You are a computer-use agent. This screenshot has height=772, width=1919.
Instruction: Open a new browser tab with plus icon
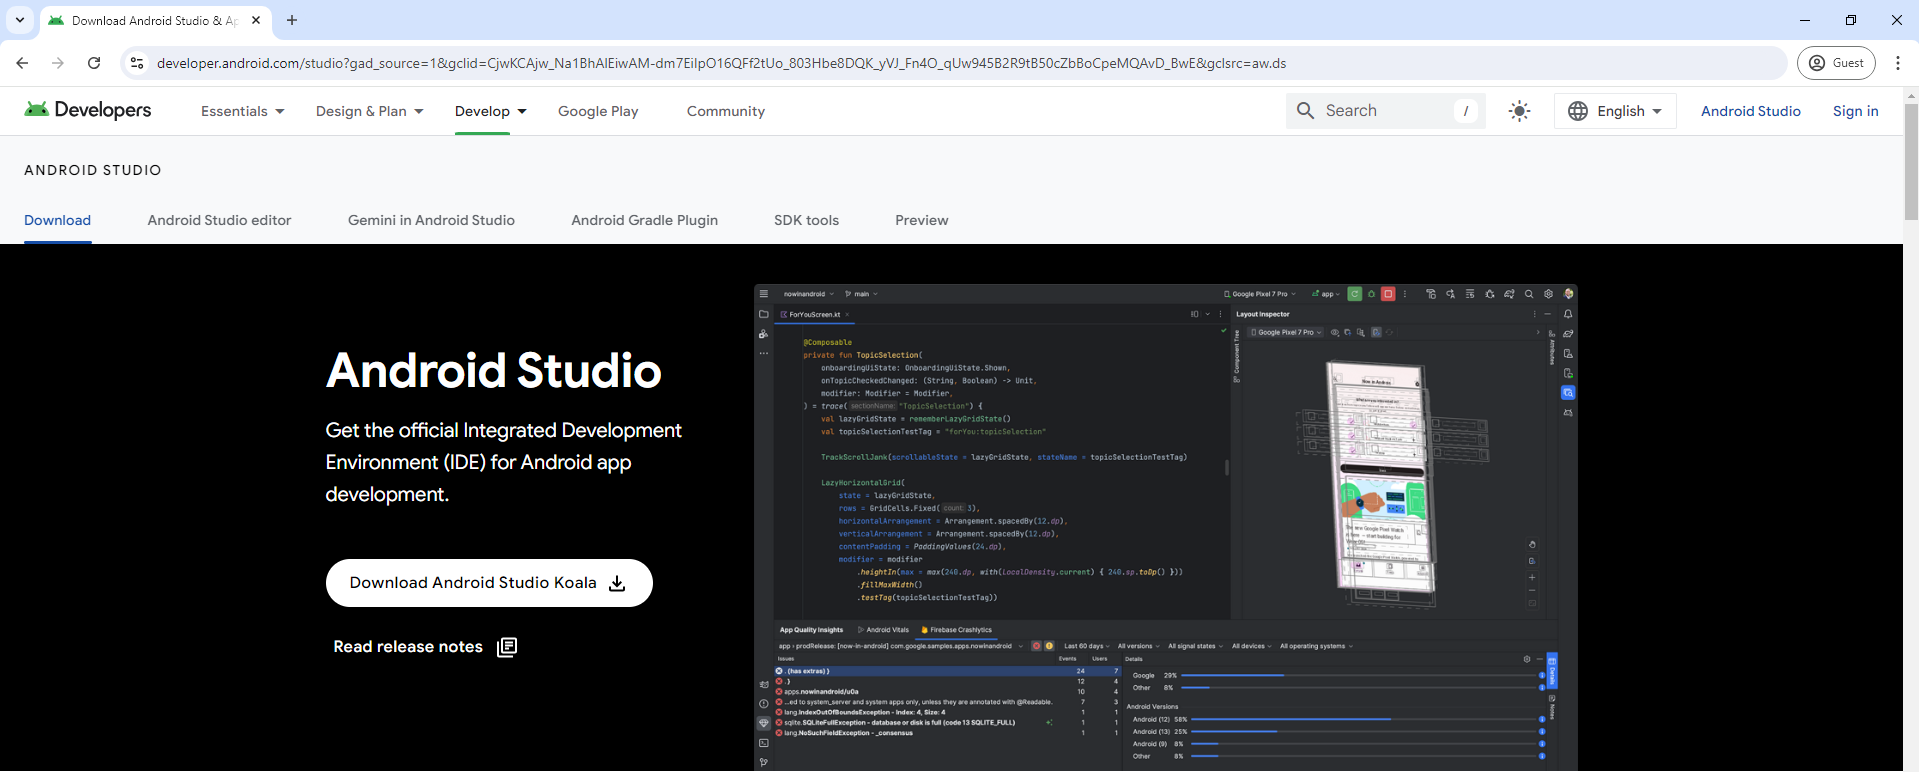tap(292, 20)
